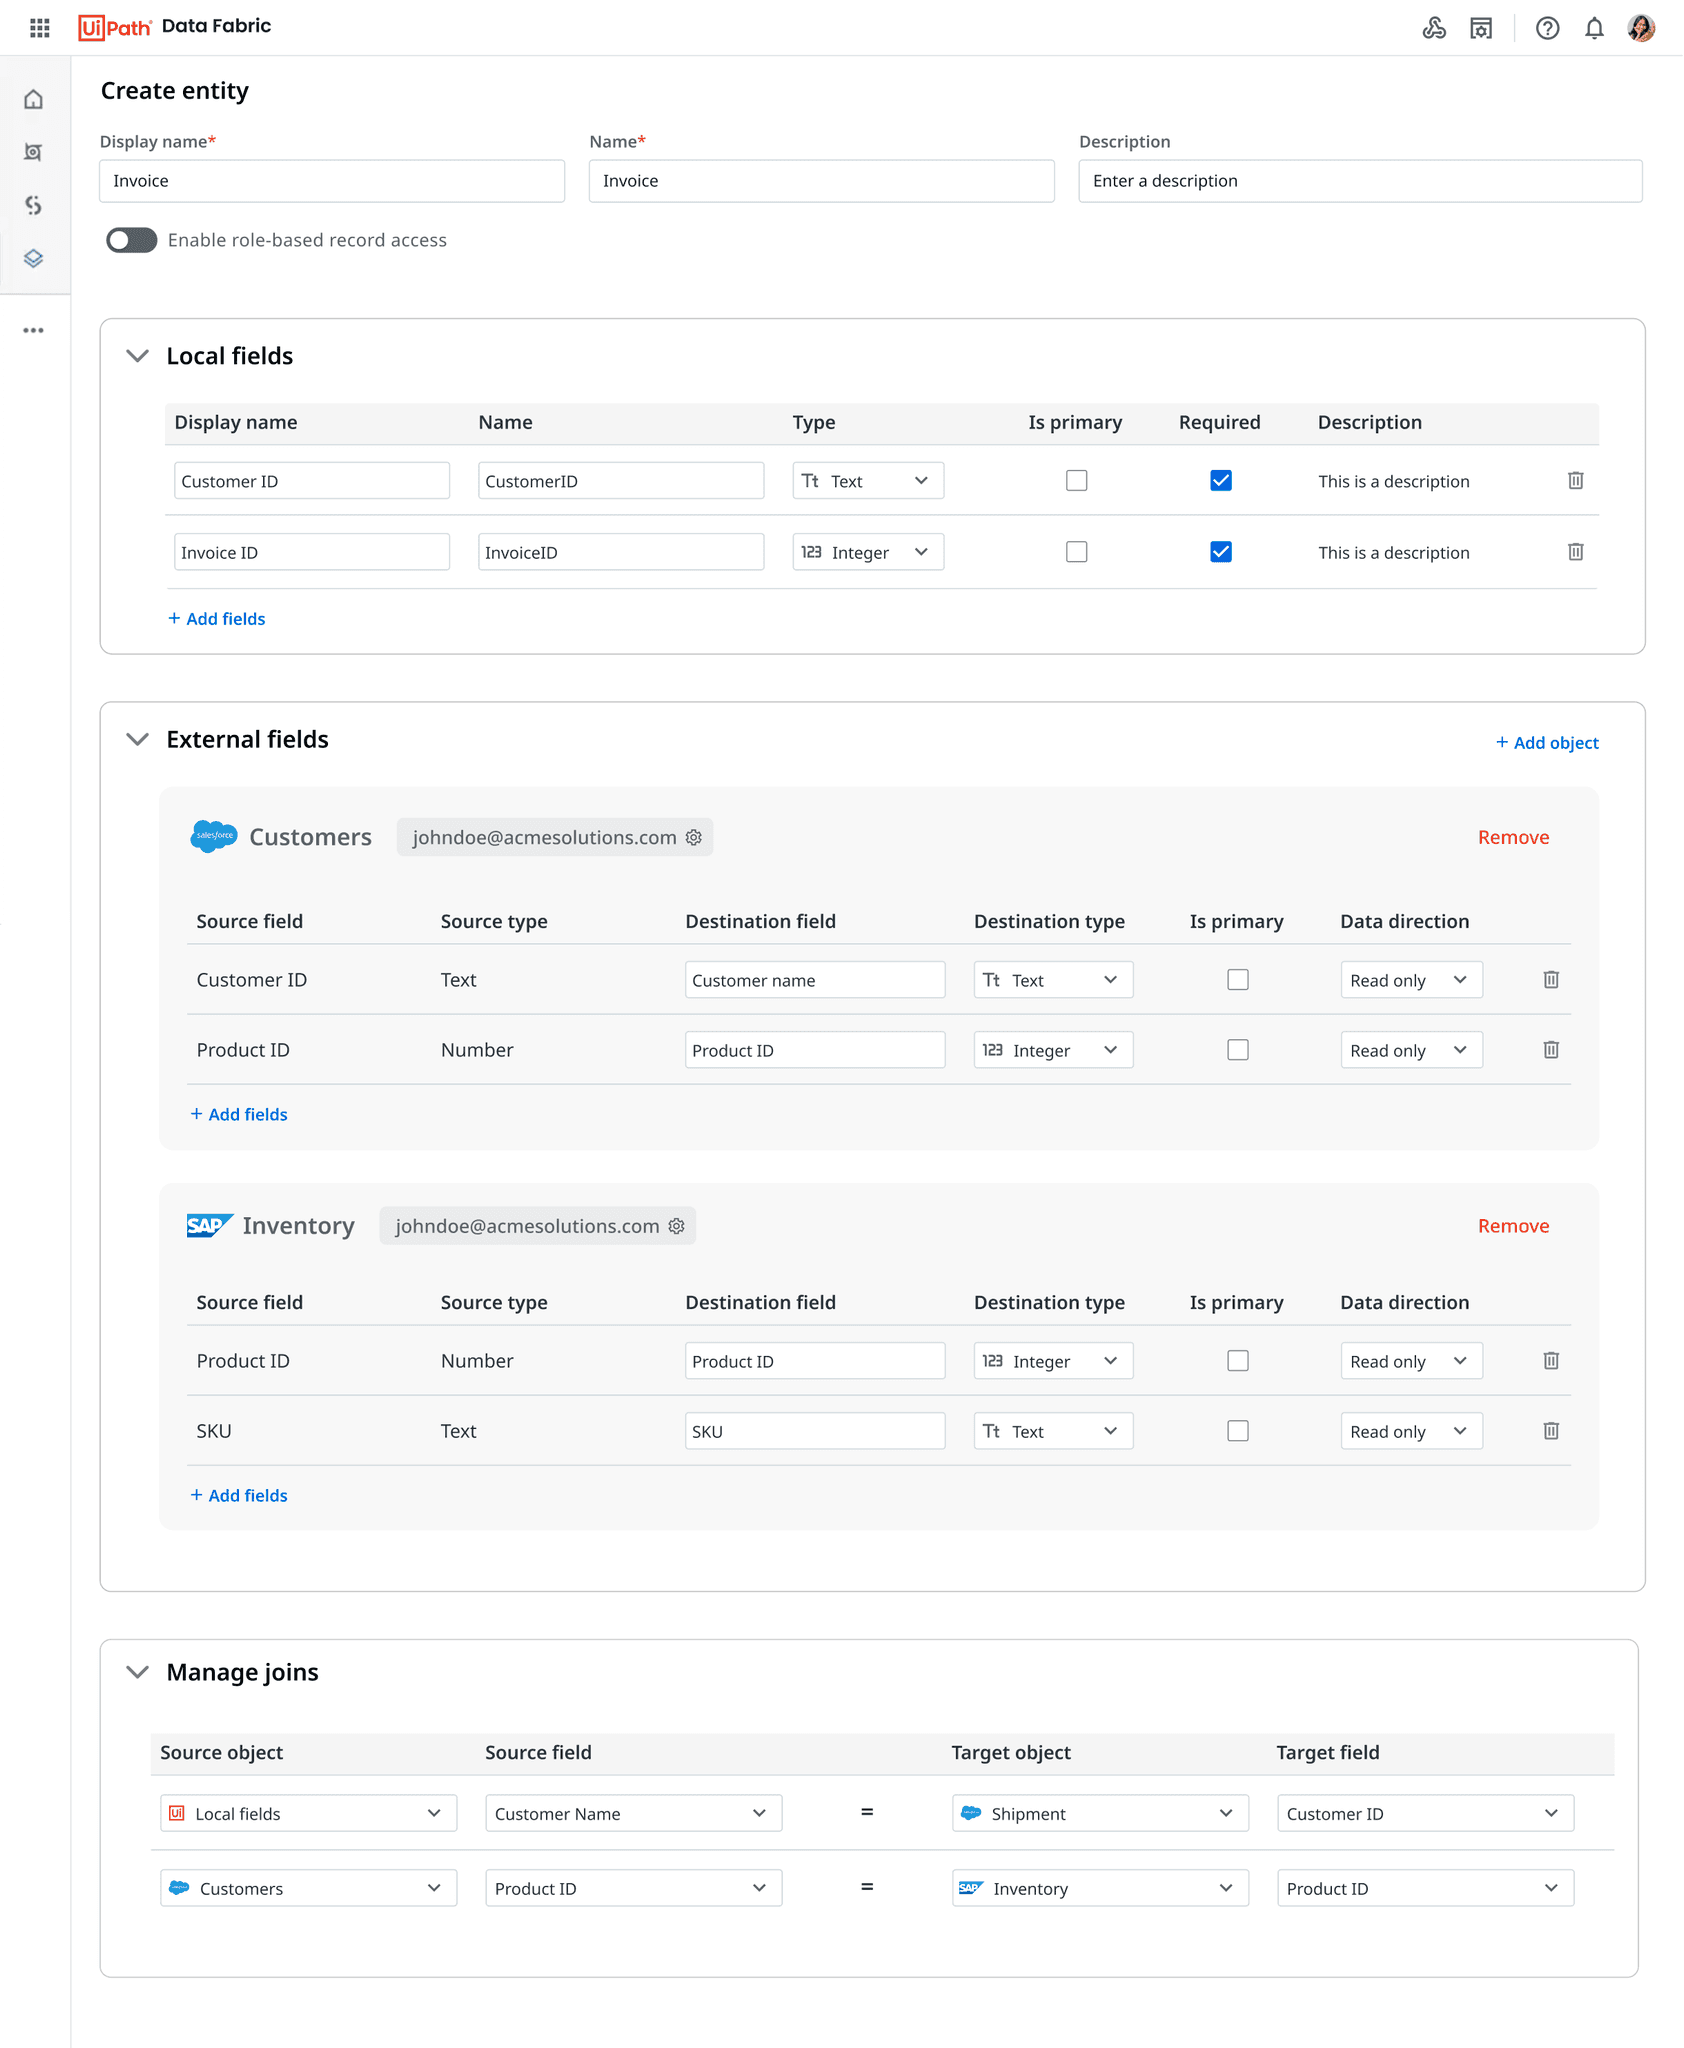Open Data direction dropdown for SKU row
The width and height of the screenshot is (1684, 2048).
pos(1411,1431)
